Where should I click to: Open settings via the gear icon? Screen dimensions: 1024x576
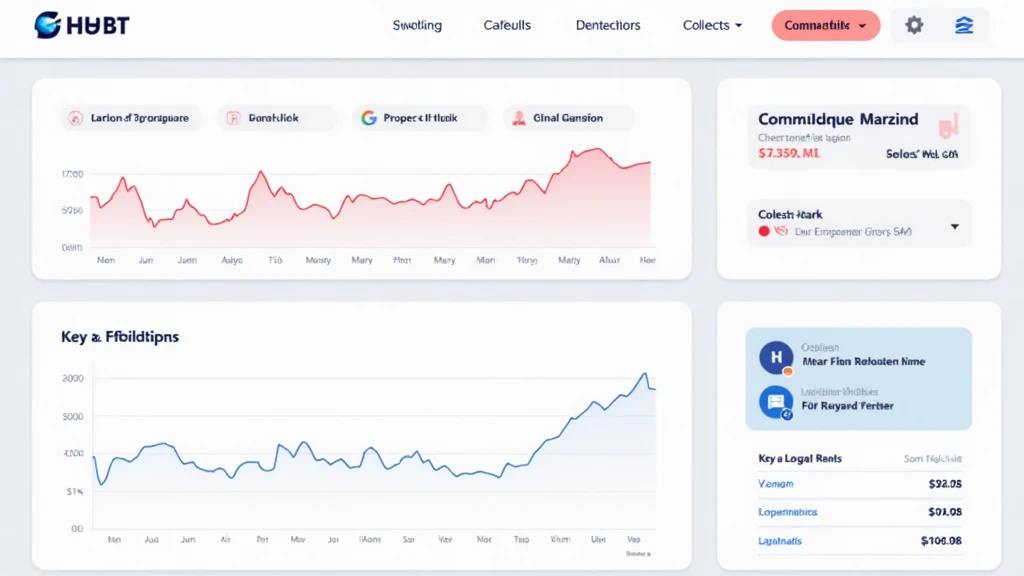click(x=914, y=26)
